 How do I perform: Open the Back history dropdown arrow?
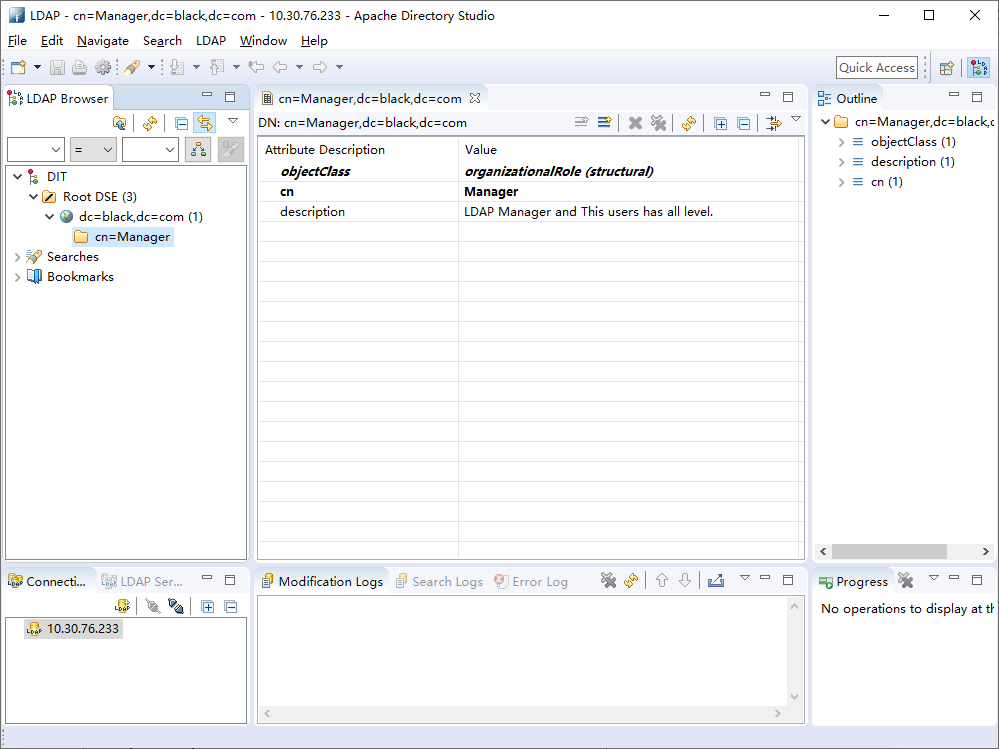coord(299,67)
